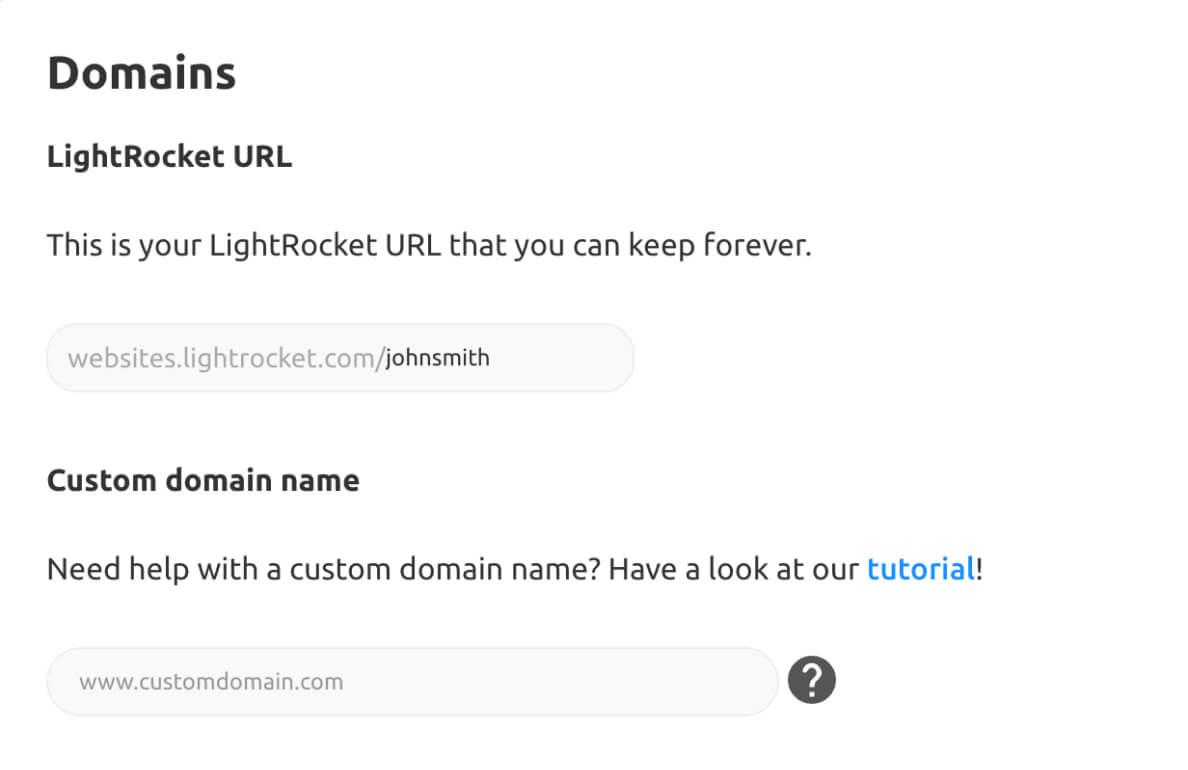The width and height of the screenshot is (1188, 770).
Task: Click the exclamation mark after tutorial
Action: [980, 569]
